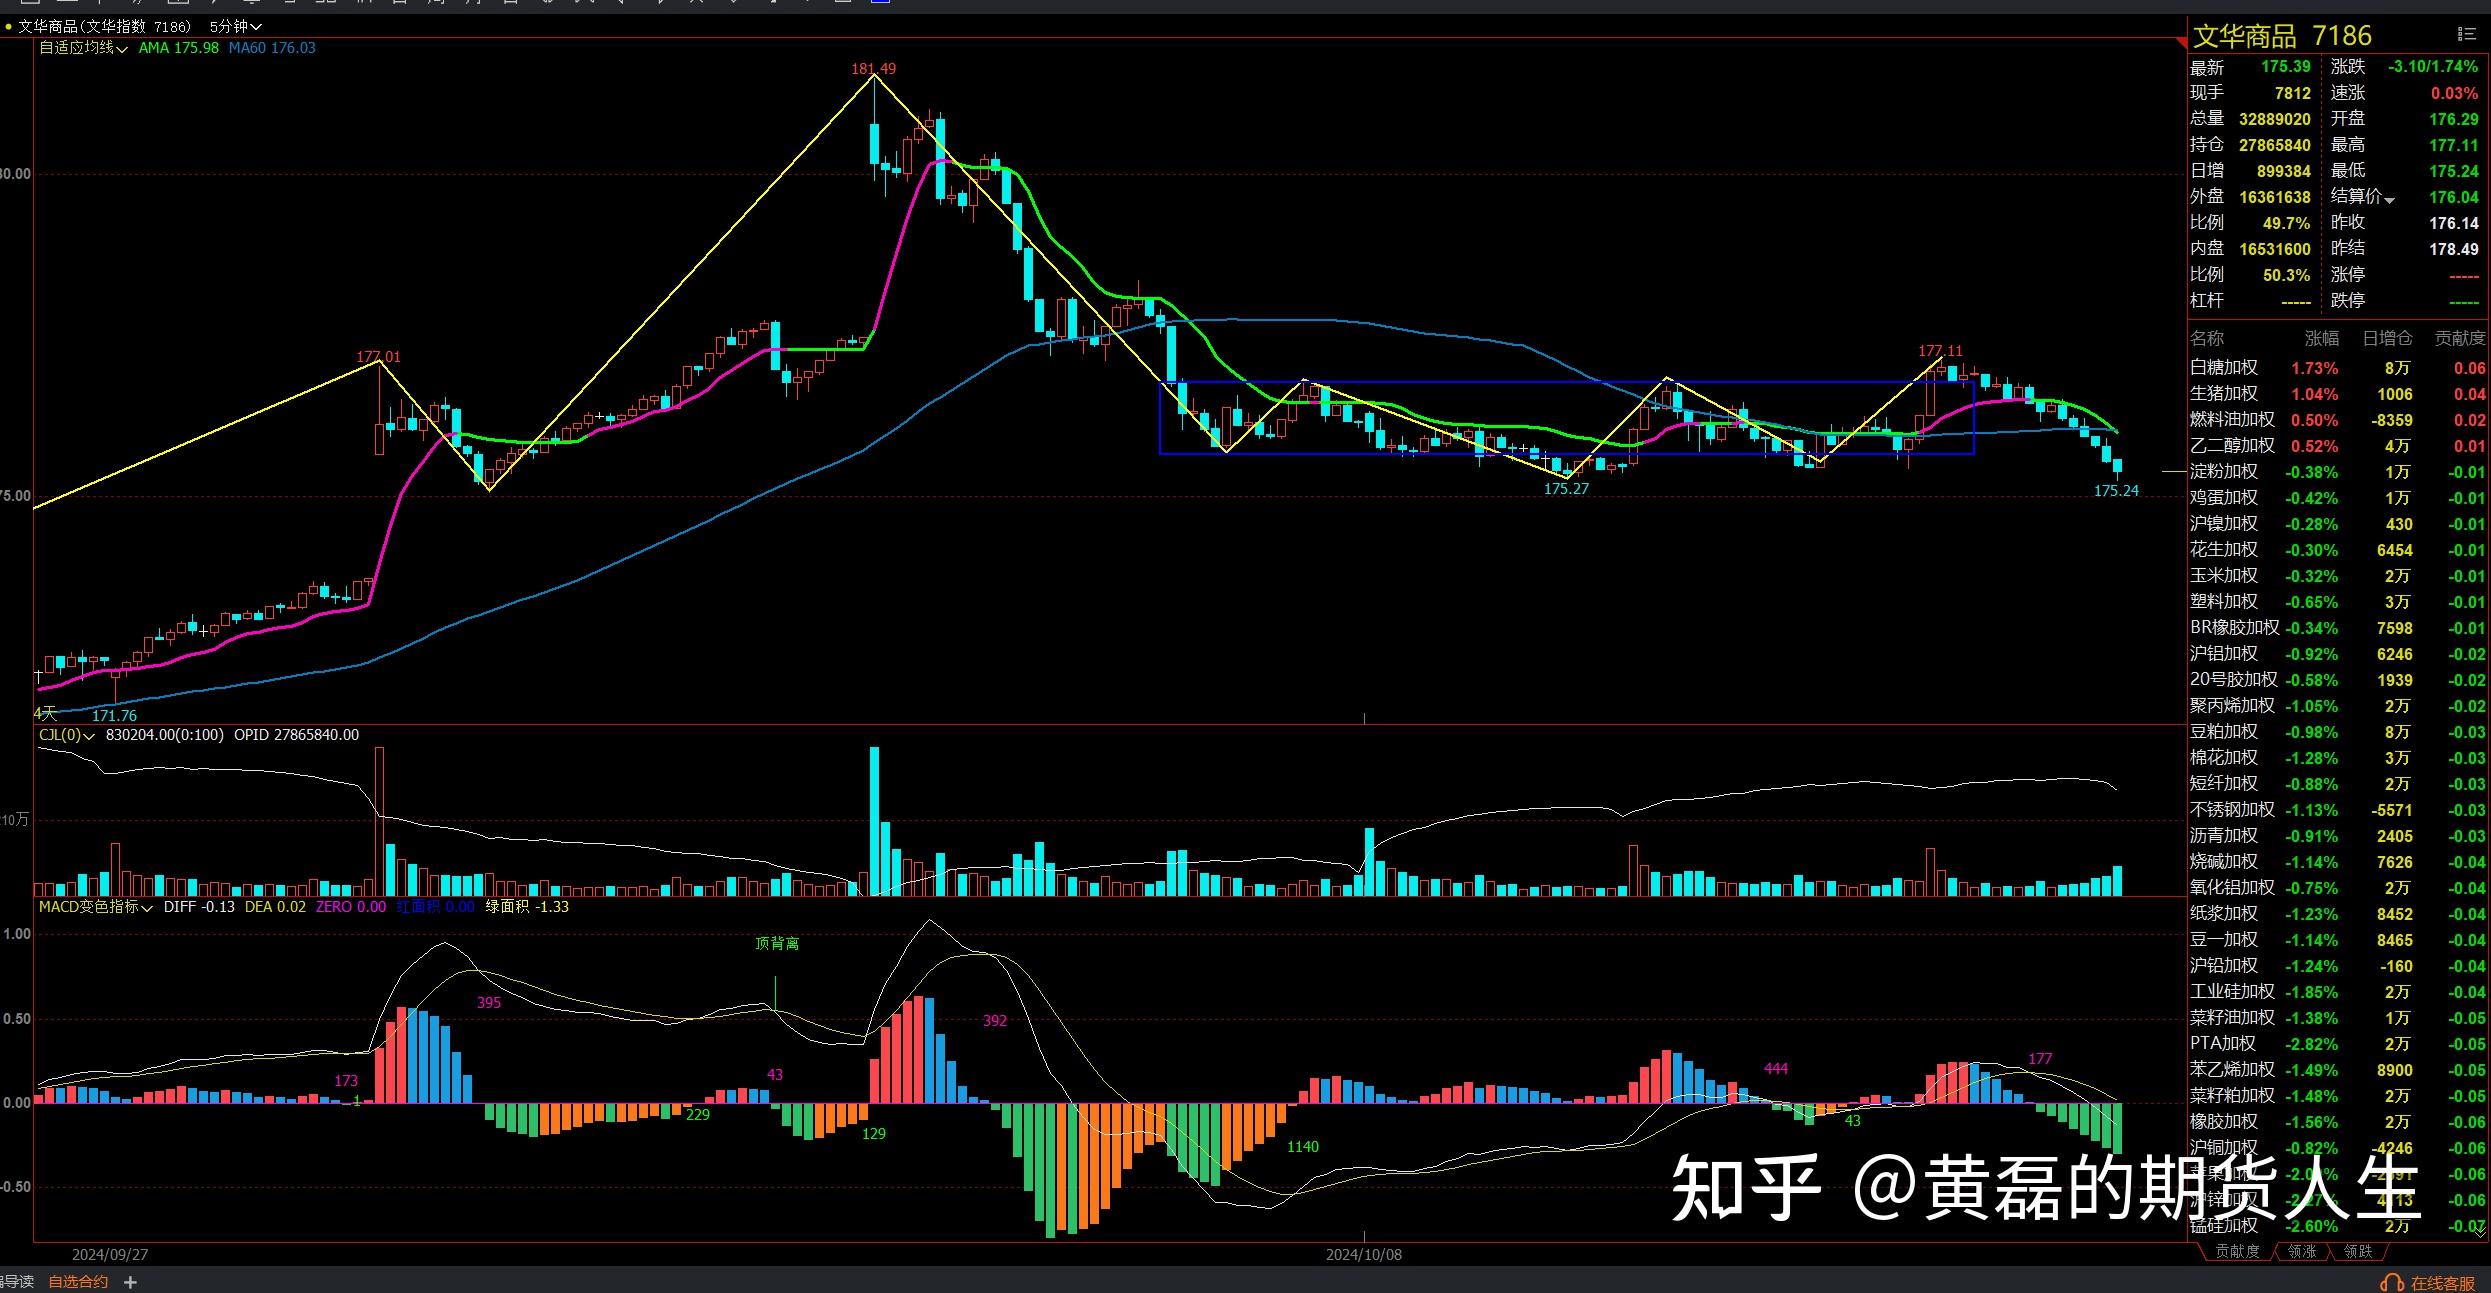Switch to the 领涨 tab

pyautogui.click(x=2301, y=1250)
